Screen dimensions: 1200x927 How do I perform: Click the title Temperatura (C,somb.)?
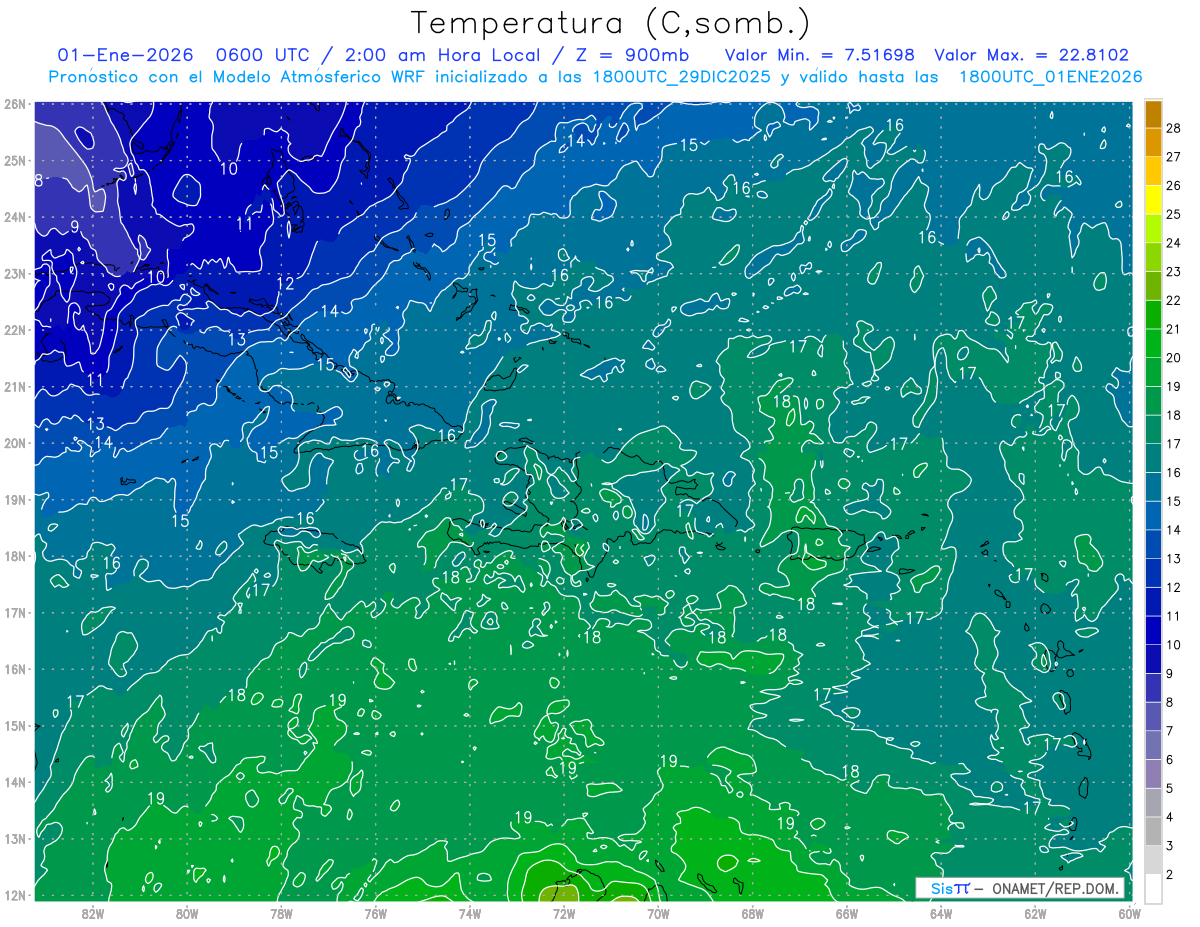click(610, 23)
